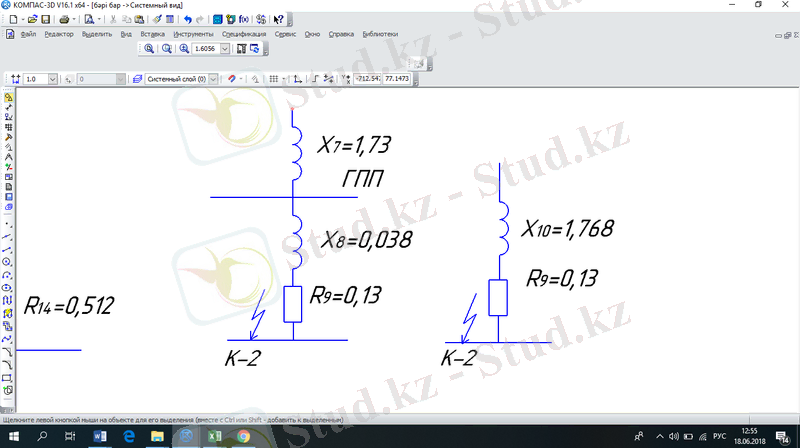Click the РУС language indicator
The width and height of the screenshot is (800, 448).
click(719, 436)
